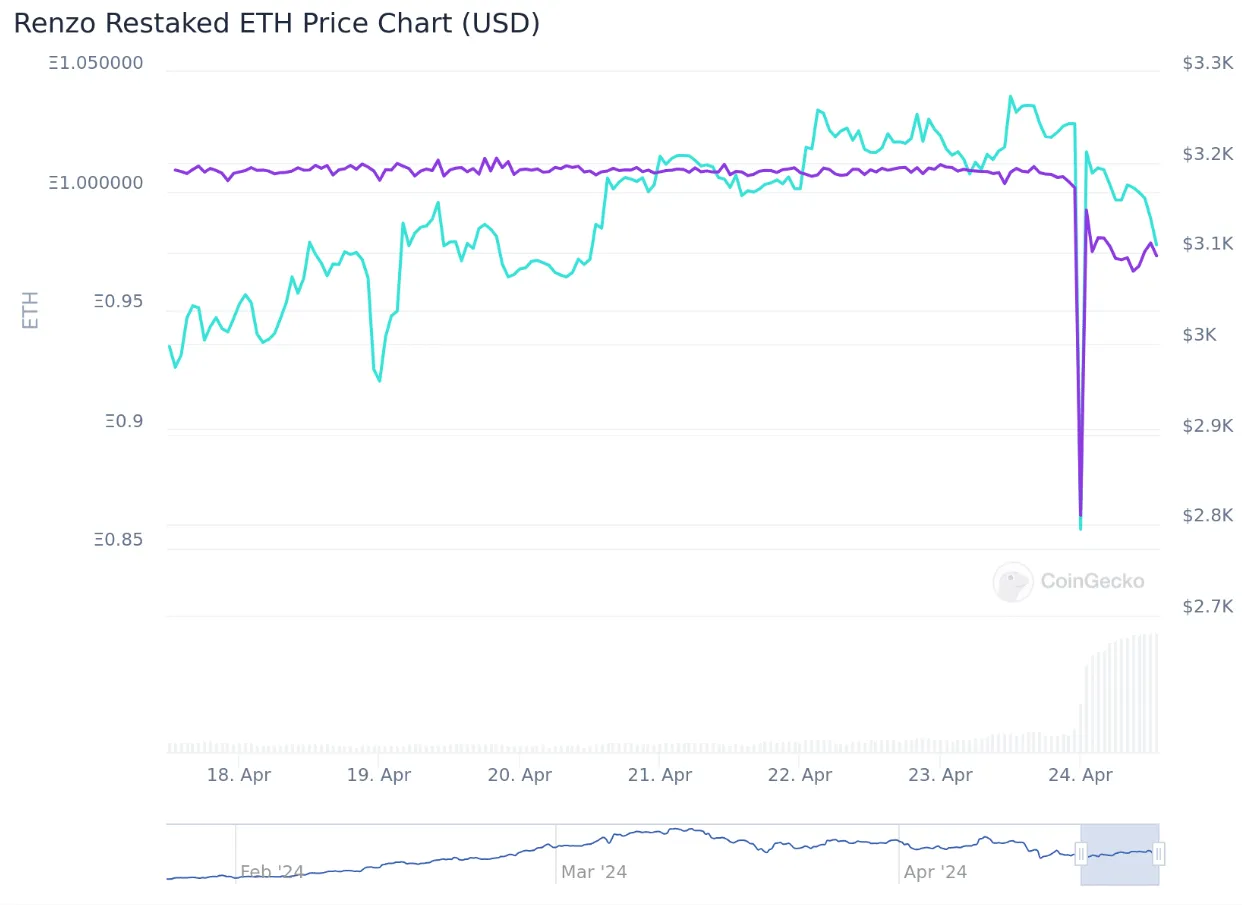Click the Ξ1.000000 left axis label
The height and width of the screenshot is (905, 1242).
(x=96, y=183)
